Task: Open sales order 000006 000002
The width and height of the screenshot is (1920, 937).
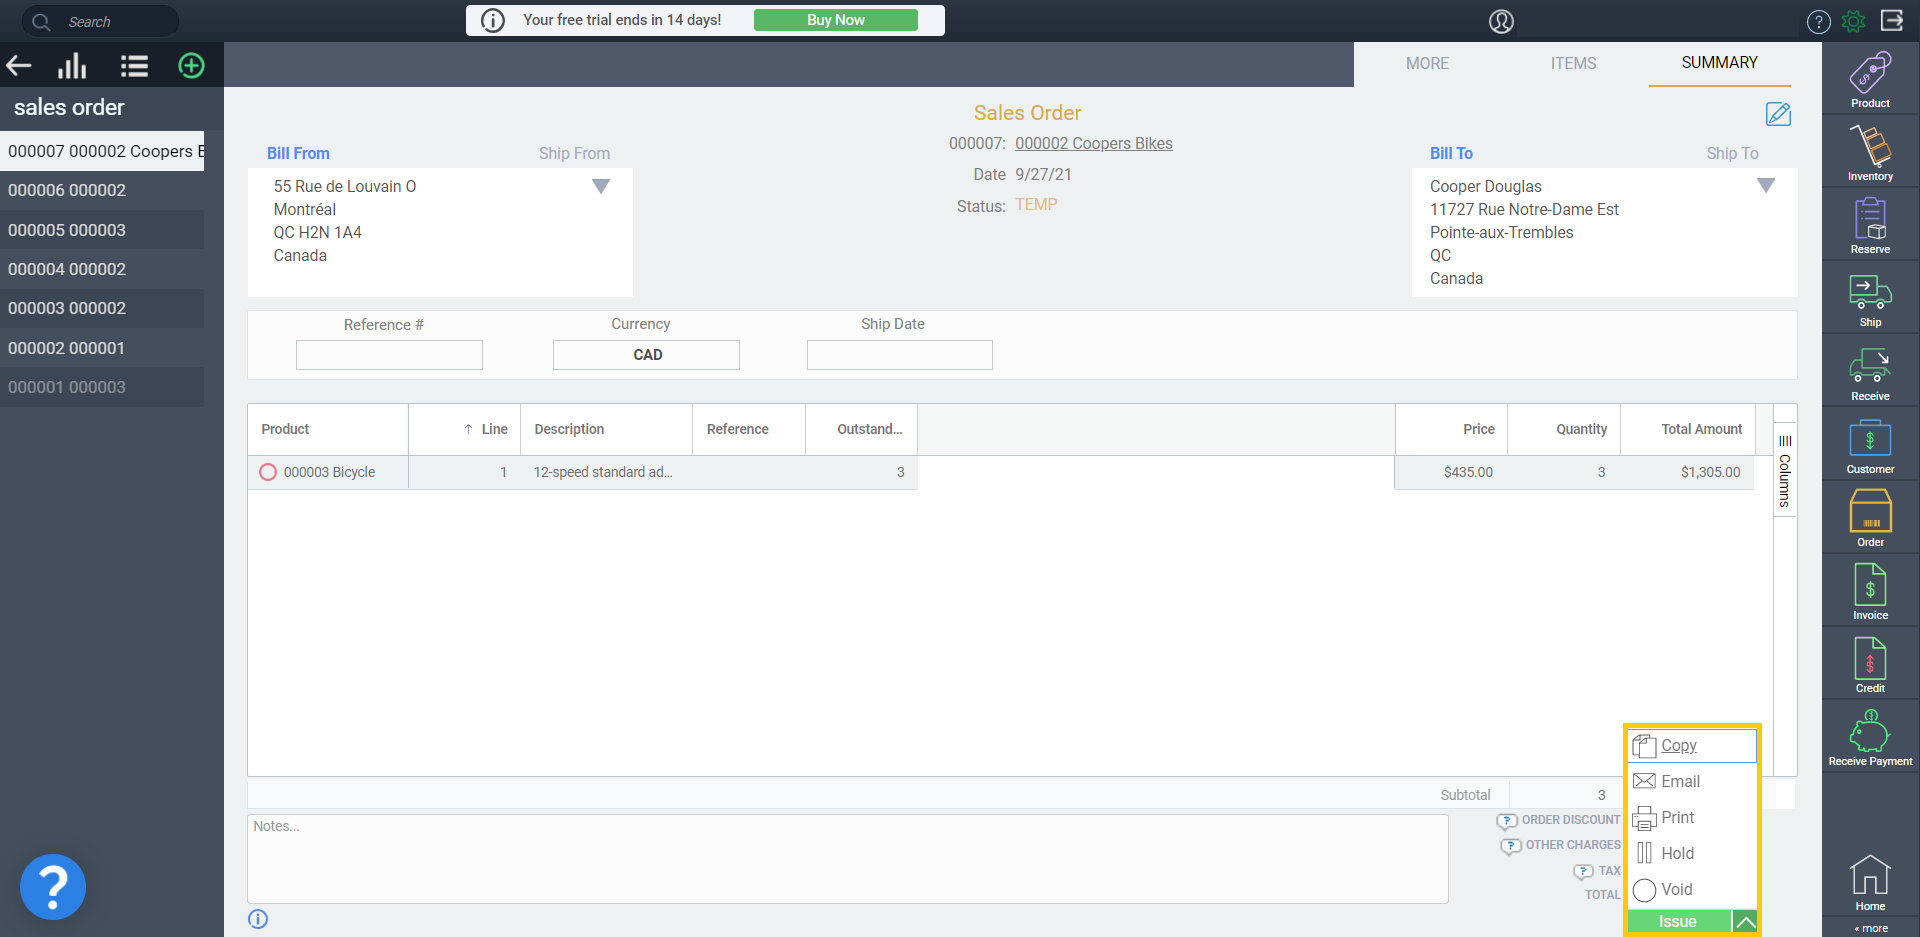Action: (x=102, y=190)
